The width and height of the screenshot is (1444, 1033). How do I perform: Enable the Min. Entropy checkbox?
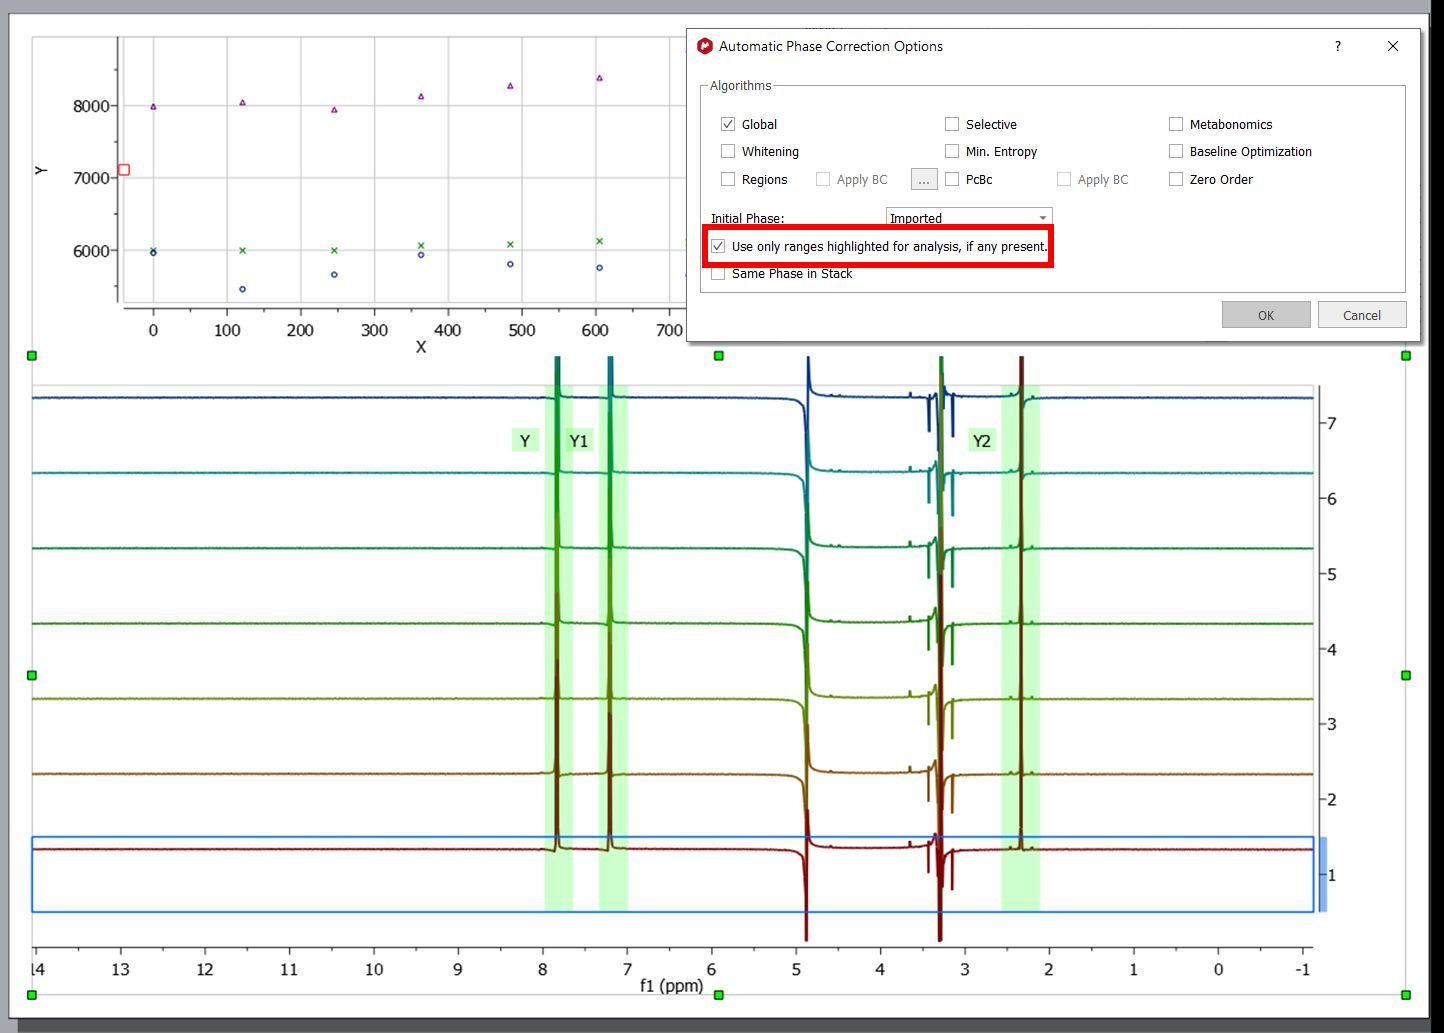tap(952, 151)
